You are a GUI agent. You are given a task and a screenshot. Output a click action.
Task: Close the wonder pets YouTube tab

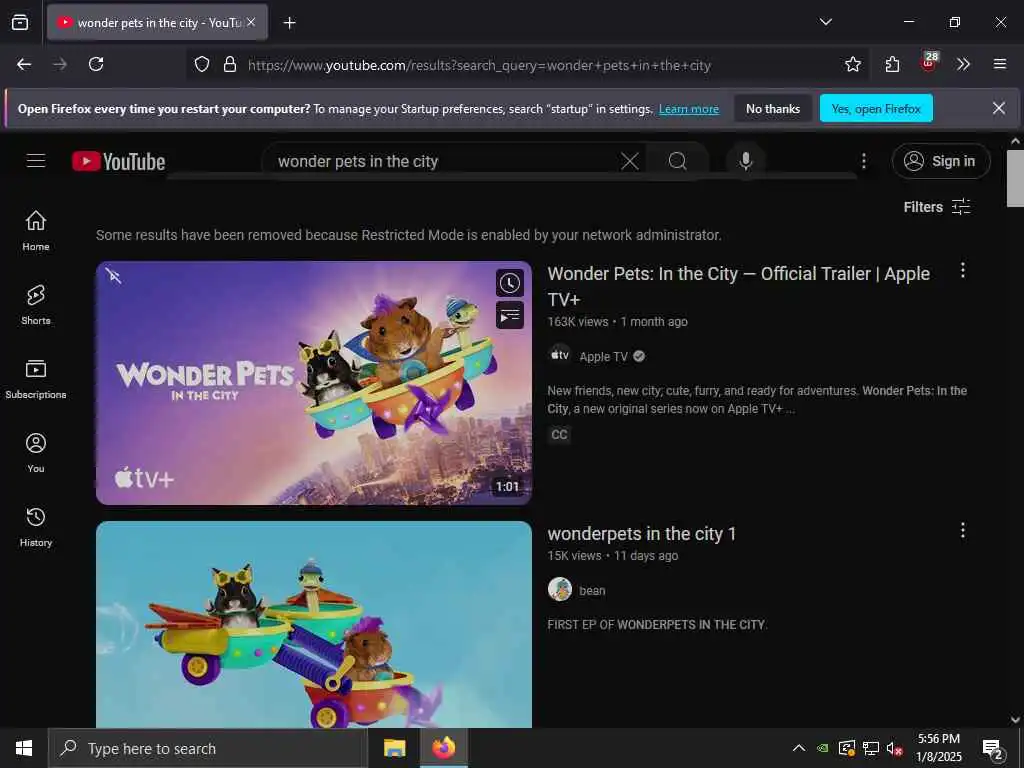(251, 22)
